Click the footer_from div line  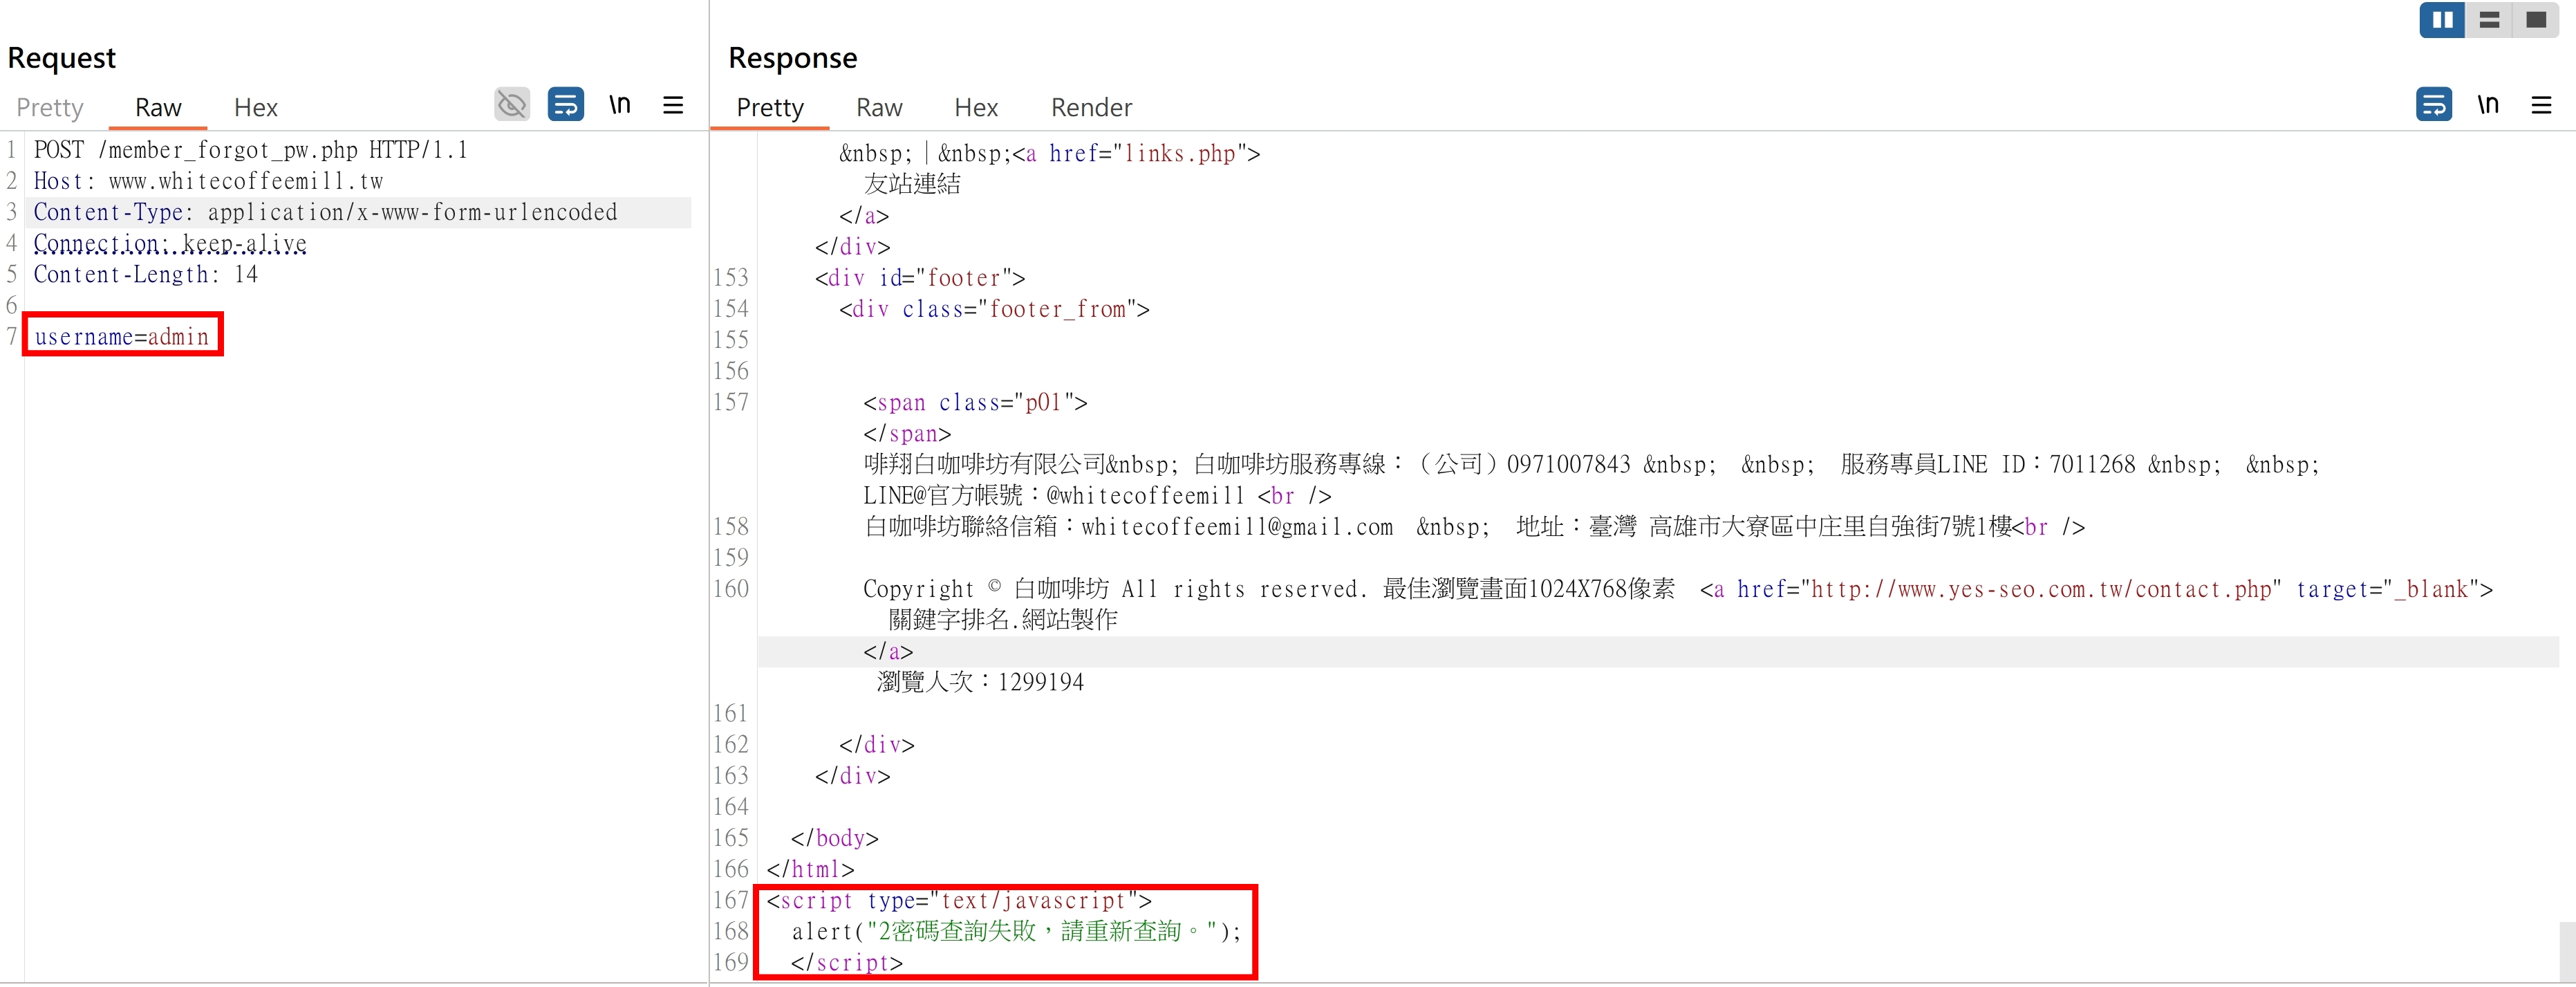tap(994, 309)
